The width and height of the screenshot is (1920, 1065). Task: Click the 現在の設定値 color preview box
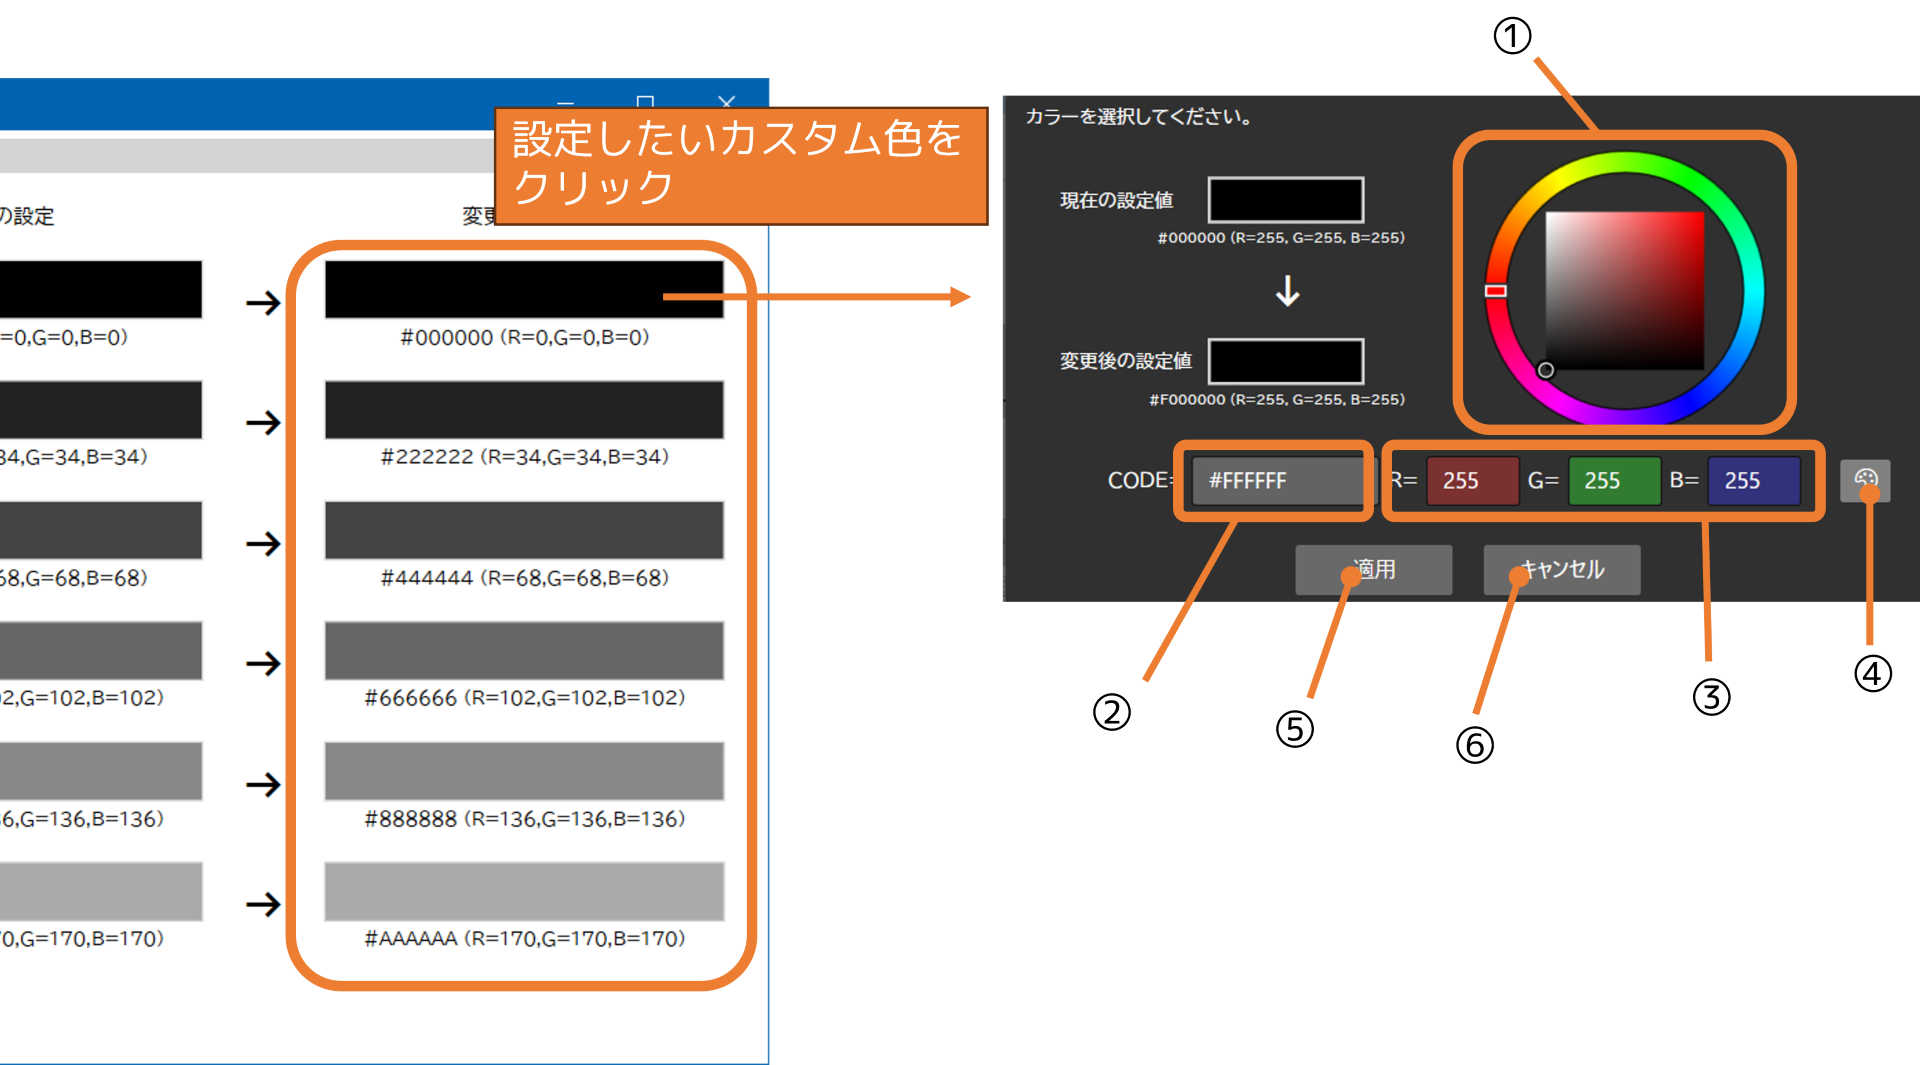click(x=1285, y=200)
